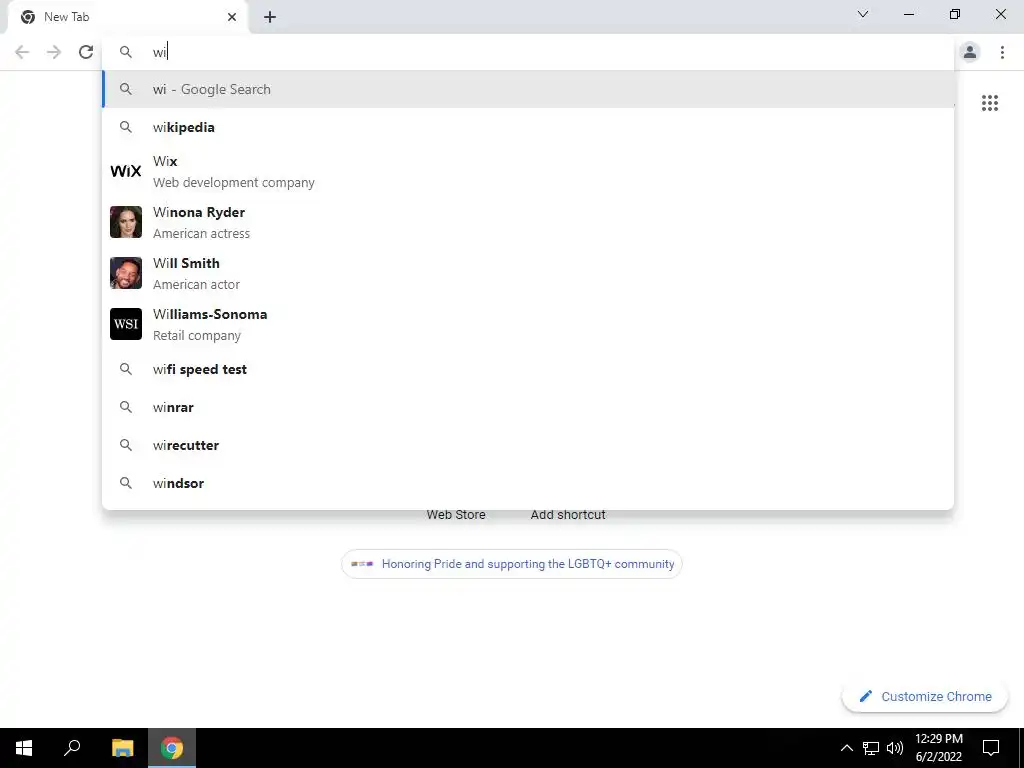Reload the page with the refresh icon
1024x768 pixels.
click(86, 52)
